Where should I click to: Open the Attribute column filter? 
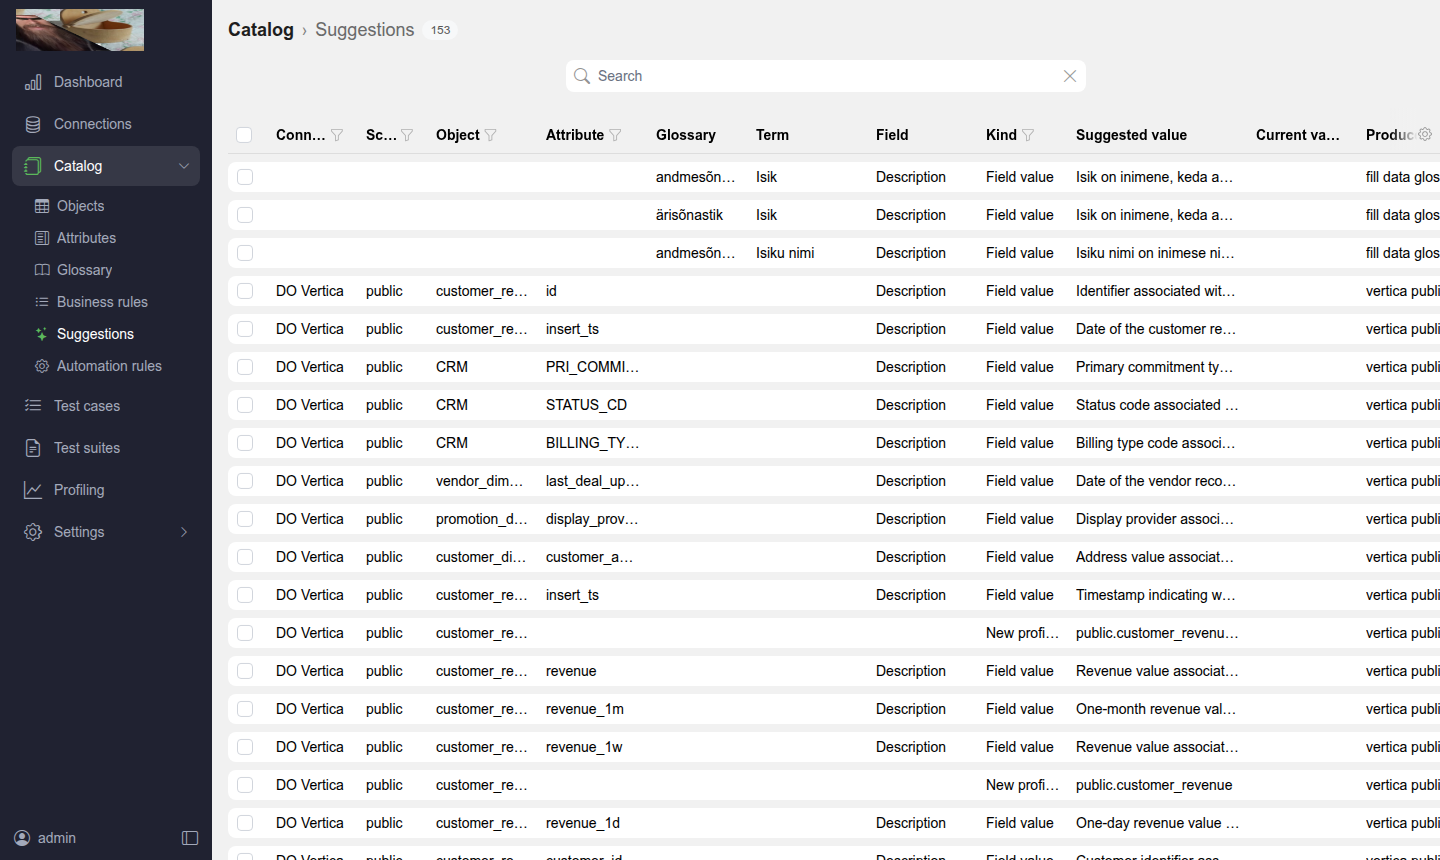615,135
